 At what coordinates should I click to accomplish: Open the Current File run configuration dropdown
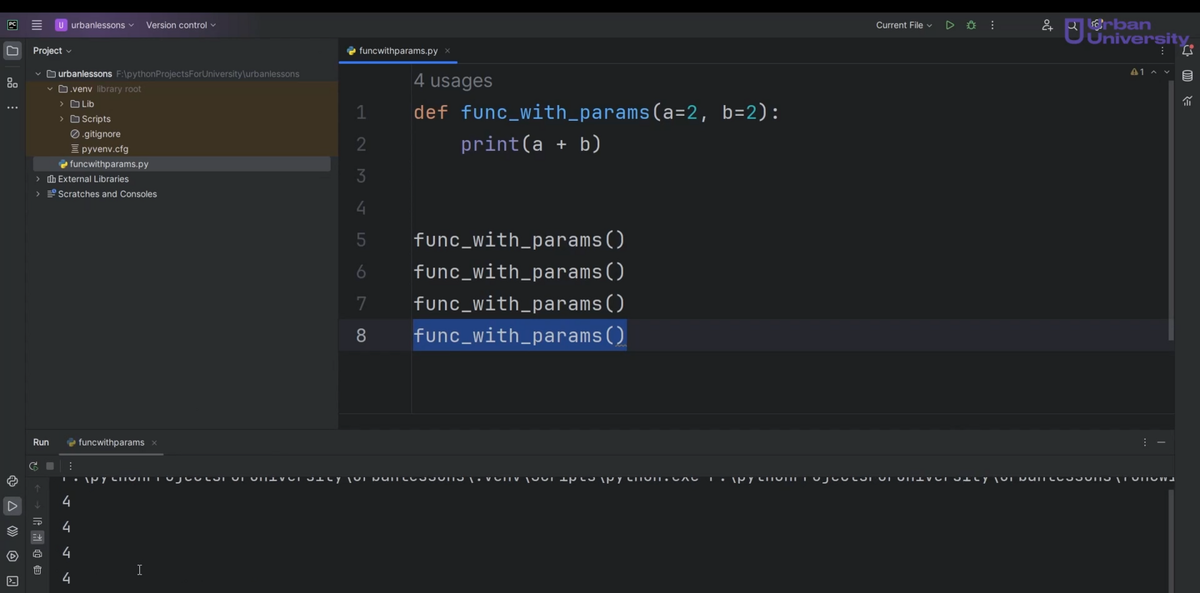click(904, 25)
